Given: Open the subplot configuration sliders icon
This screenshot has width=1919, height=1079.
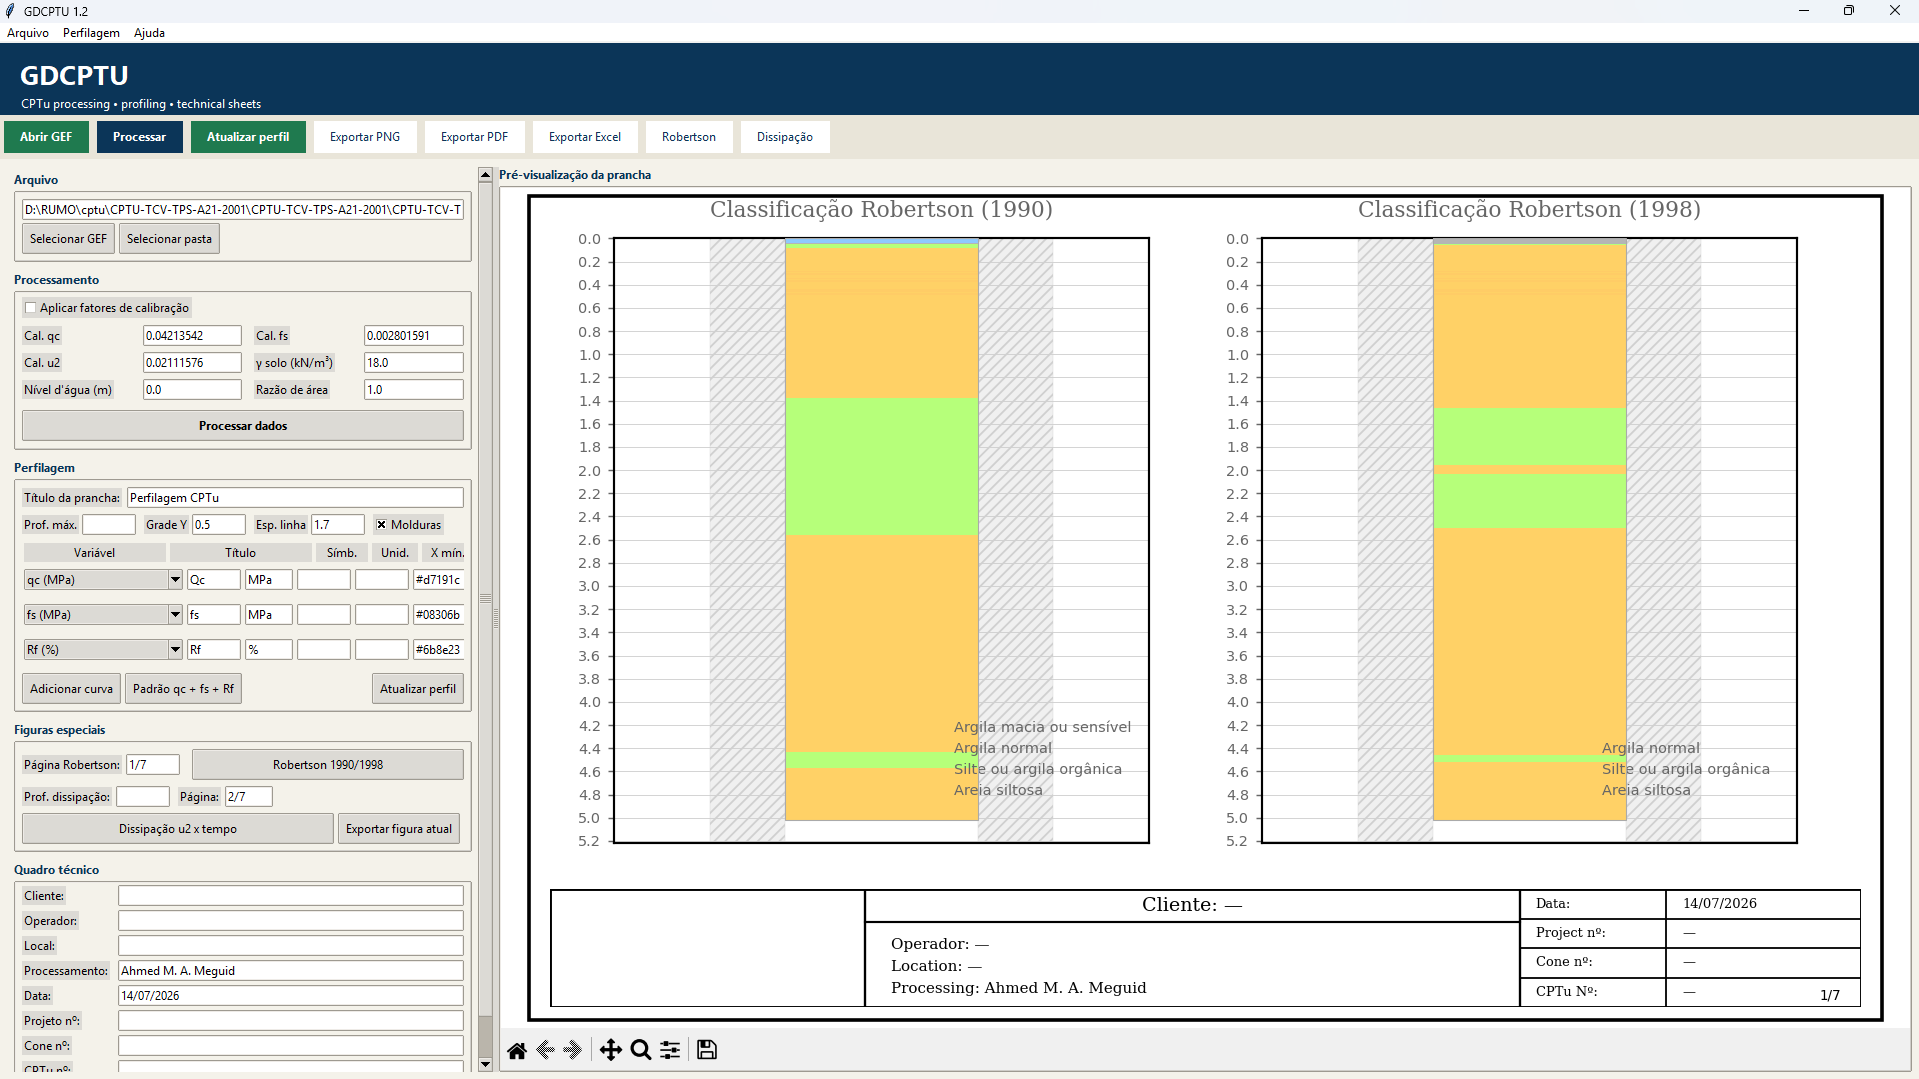Looking at the screenshot, I should coord(670,1050).
